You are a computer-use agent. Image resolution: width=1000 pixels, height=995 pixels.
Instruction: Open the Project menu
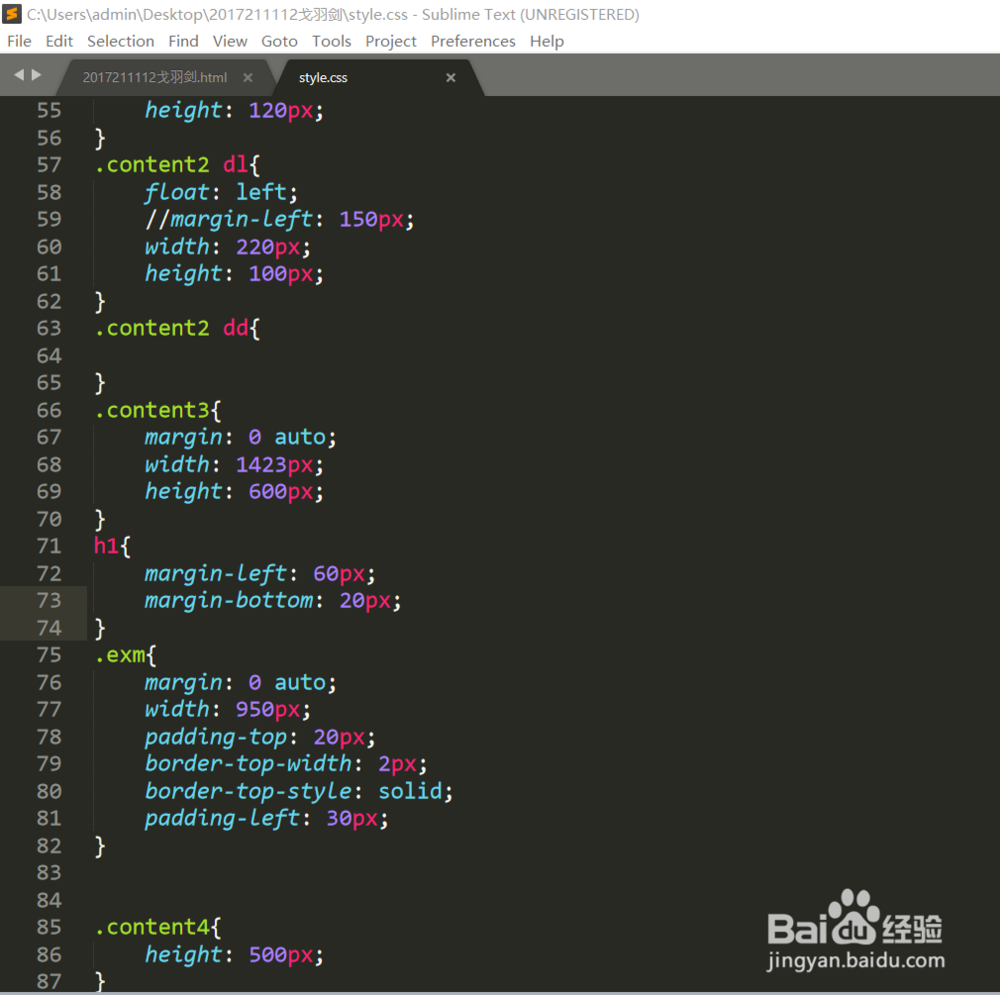391,41
